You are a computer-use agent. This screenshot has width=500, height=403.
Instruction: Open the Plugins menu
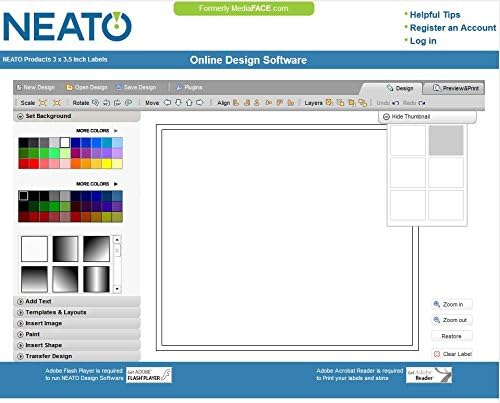click(x=189, y=87)
